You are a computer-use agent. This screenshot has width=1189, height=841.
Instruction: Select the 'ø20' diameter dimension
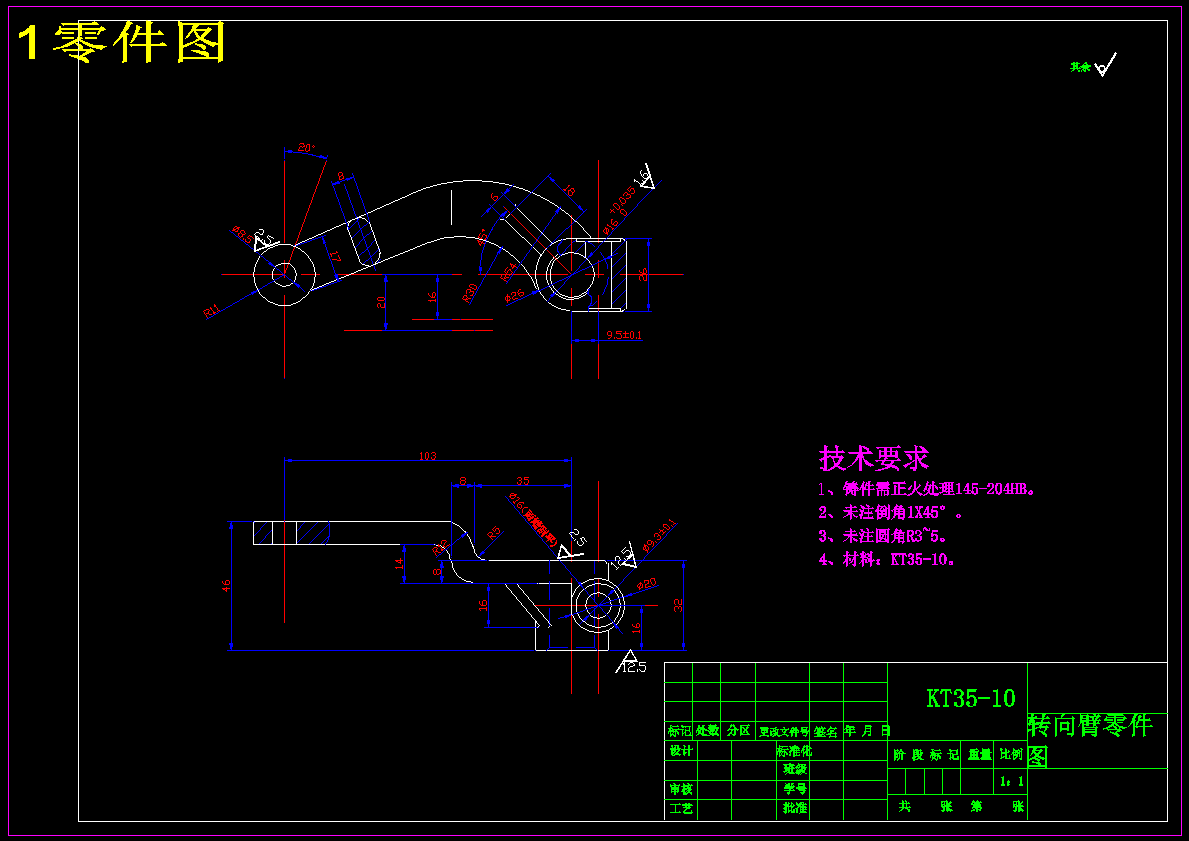(647, 584)
